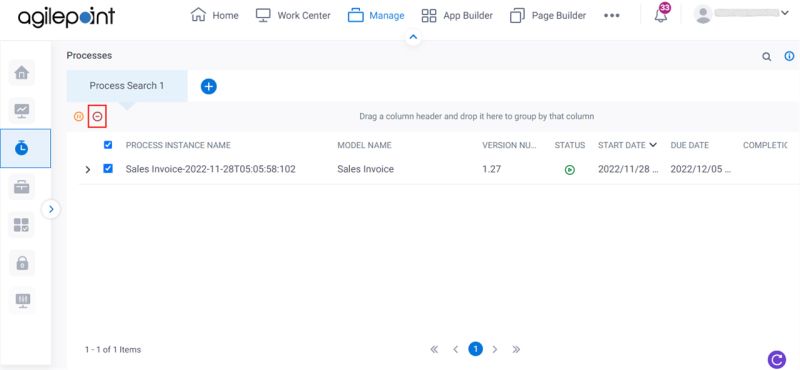Sort by Model Name column
Screen dimensions: 800x370
[x=364, y=145]
